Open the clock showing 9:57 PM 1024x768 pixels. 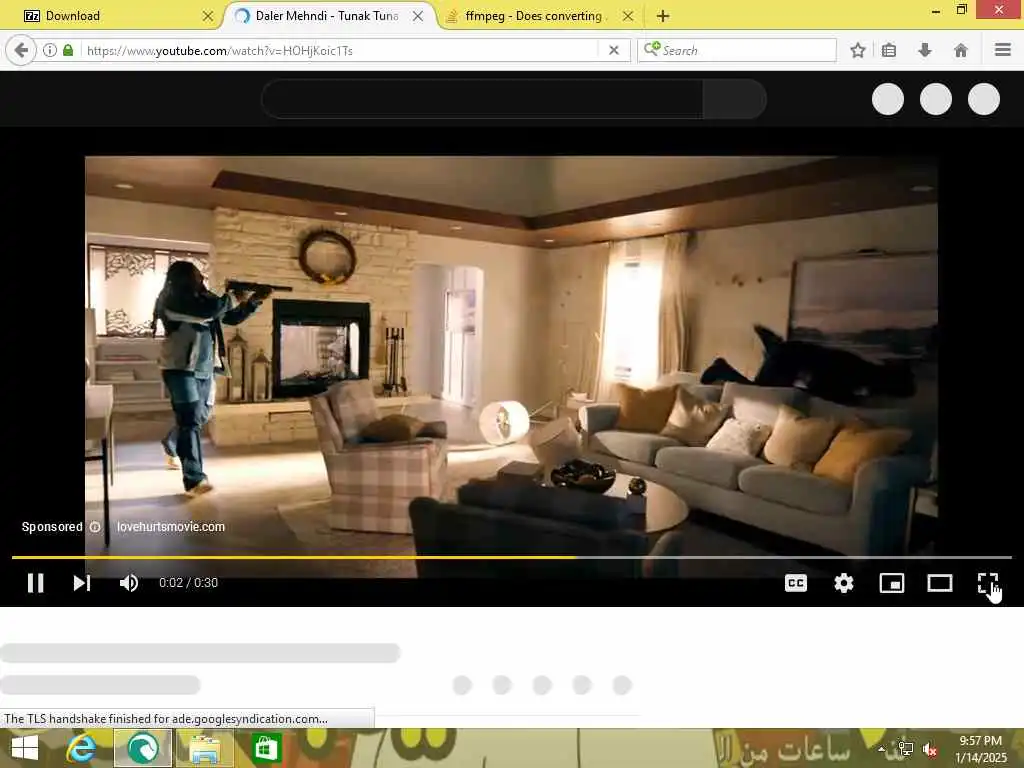pyautogui.click(x=980, y=749)
